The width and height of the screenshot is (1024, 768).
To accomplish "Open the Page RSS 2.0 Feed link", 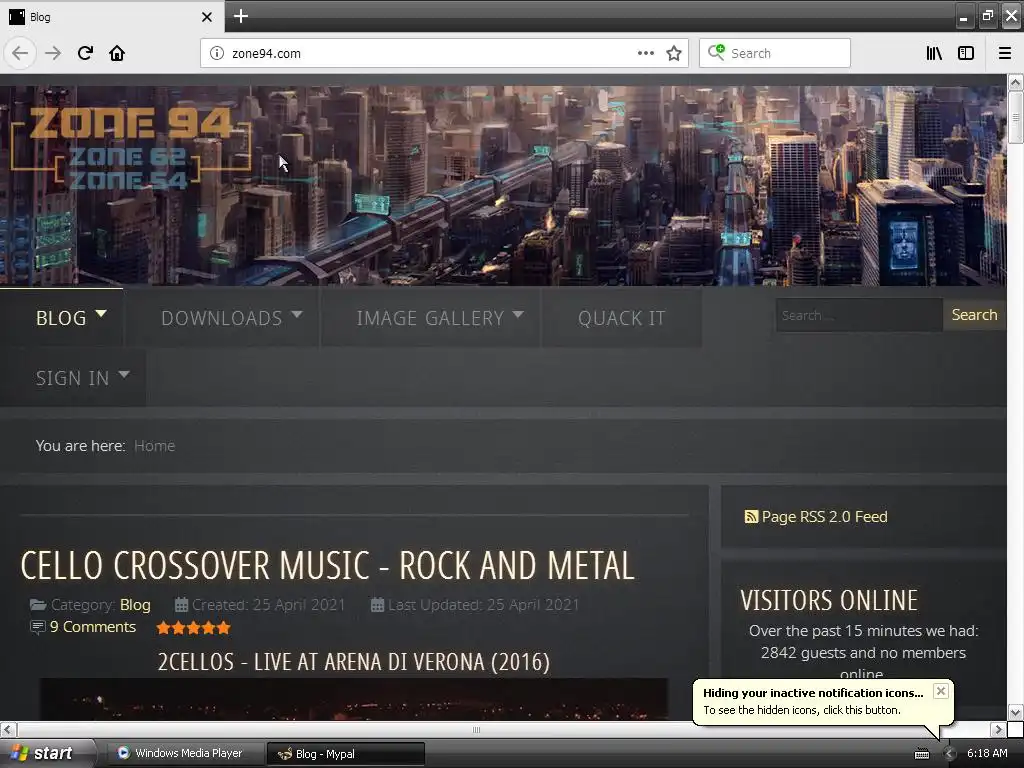I will [824, 517].
